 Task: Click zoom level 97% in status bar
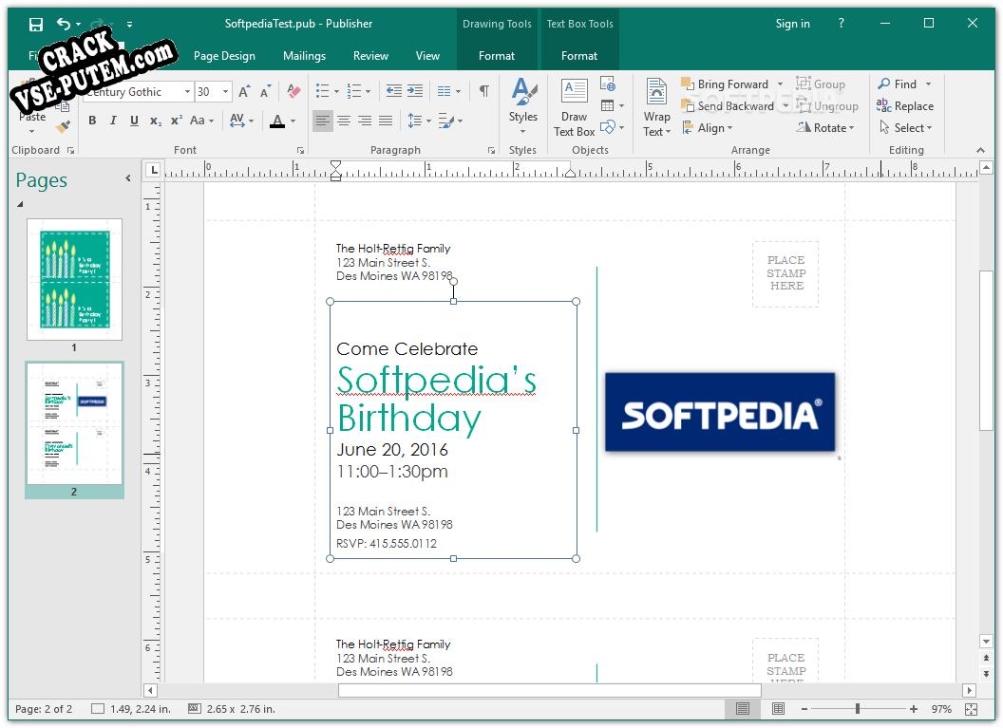[x=942, y=709]
